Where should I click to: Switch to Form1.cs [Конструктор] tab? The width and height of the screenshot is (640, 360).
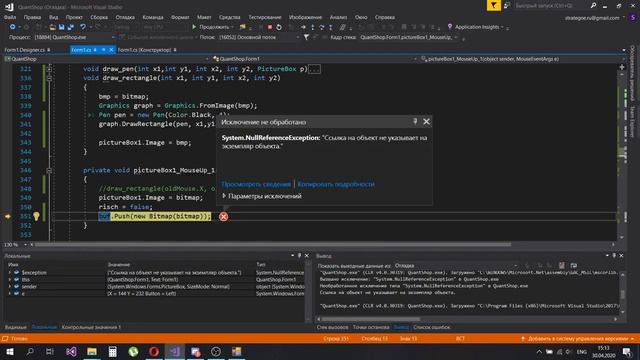coord(147,50)
